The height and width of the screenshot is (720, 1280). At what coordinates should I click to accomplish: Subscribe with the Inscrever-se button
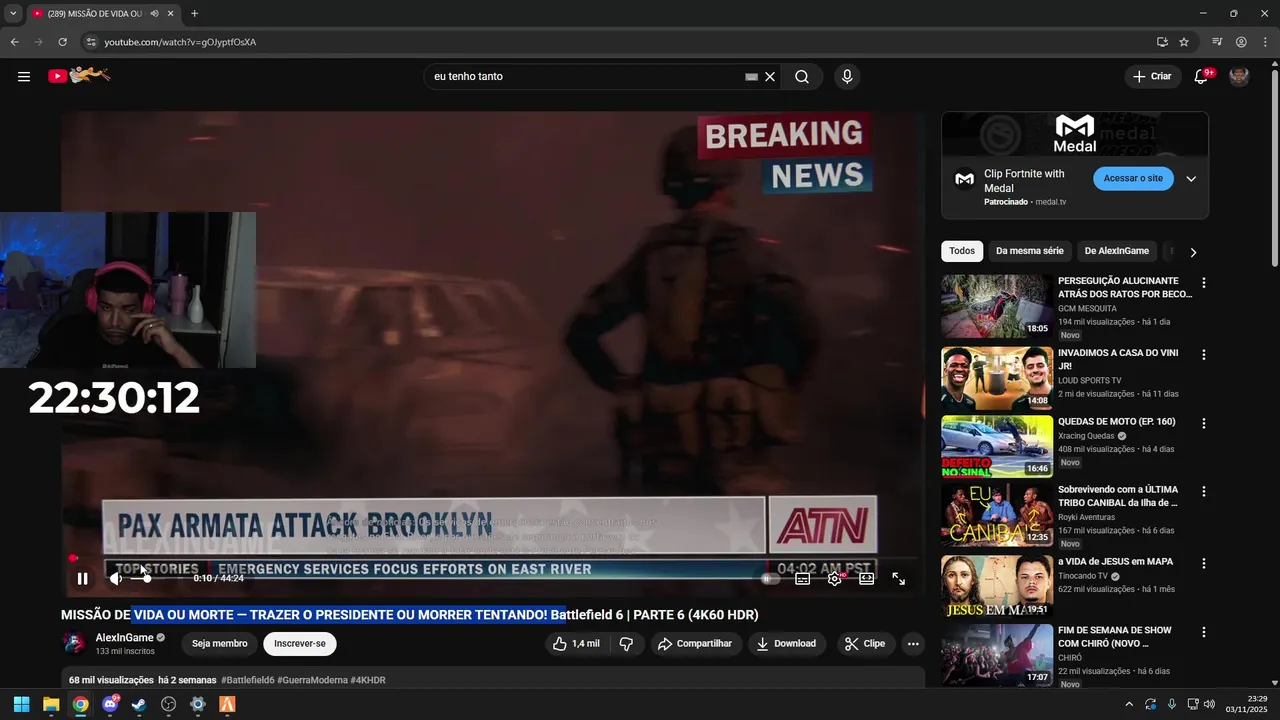tap(300, 643)
